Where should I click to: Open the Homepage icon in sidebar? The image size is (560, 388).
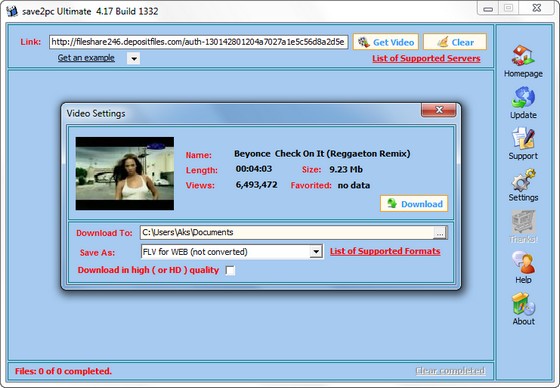coord(523,56)
